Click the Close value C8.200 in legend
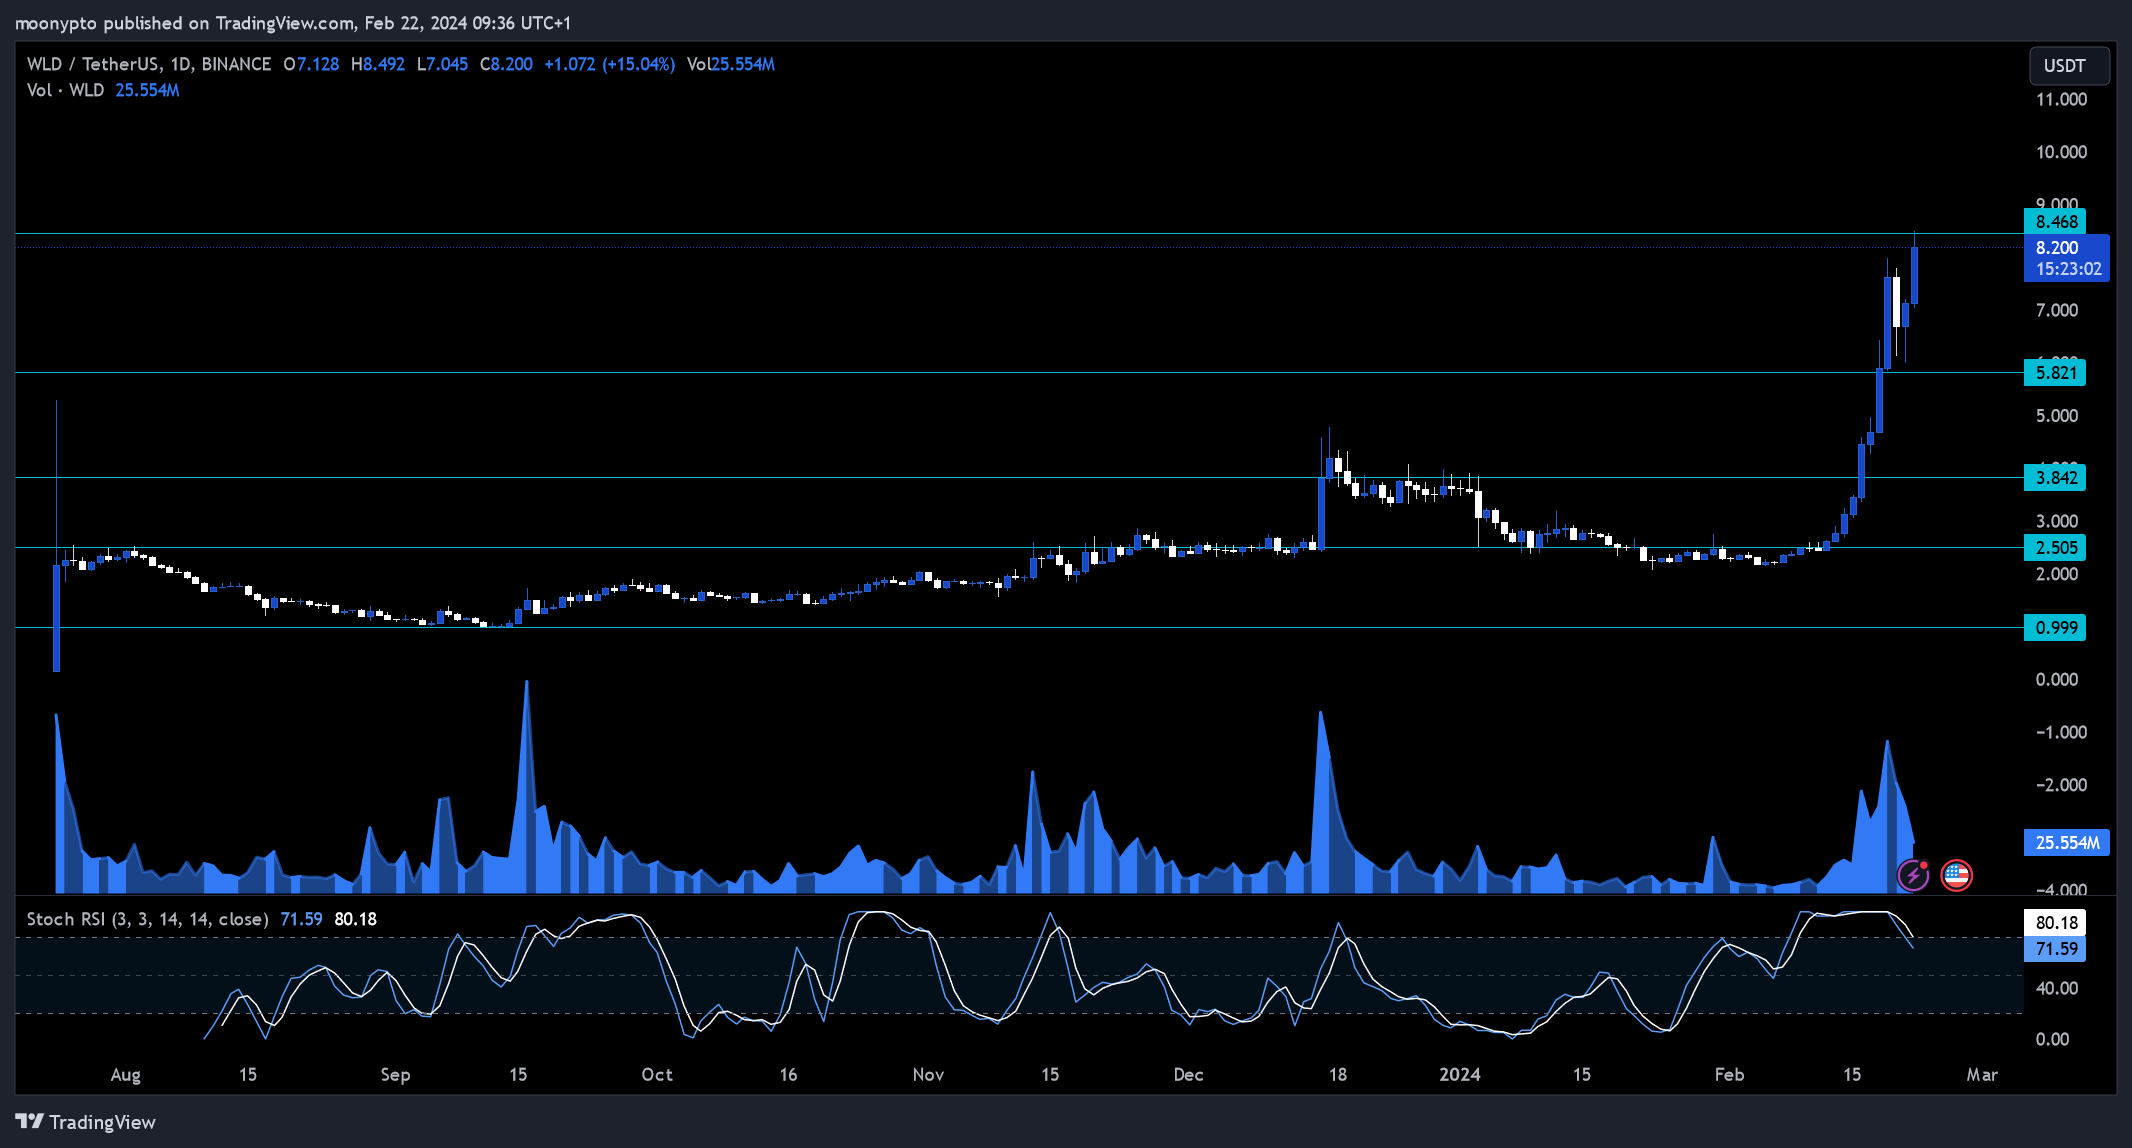 [506, 64]
